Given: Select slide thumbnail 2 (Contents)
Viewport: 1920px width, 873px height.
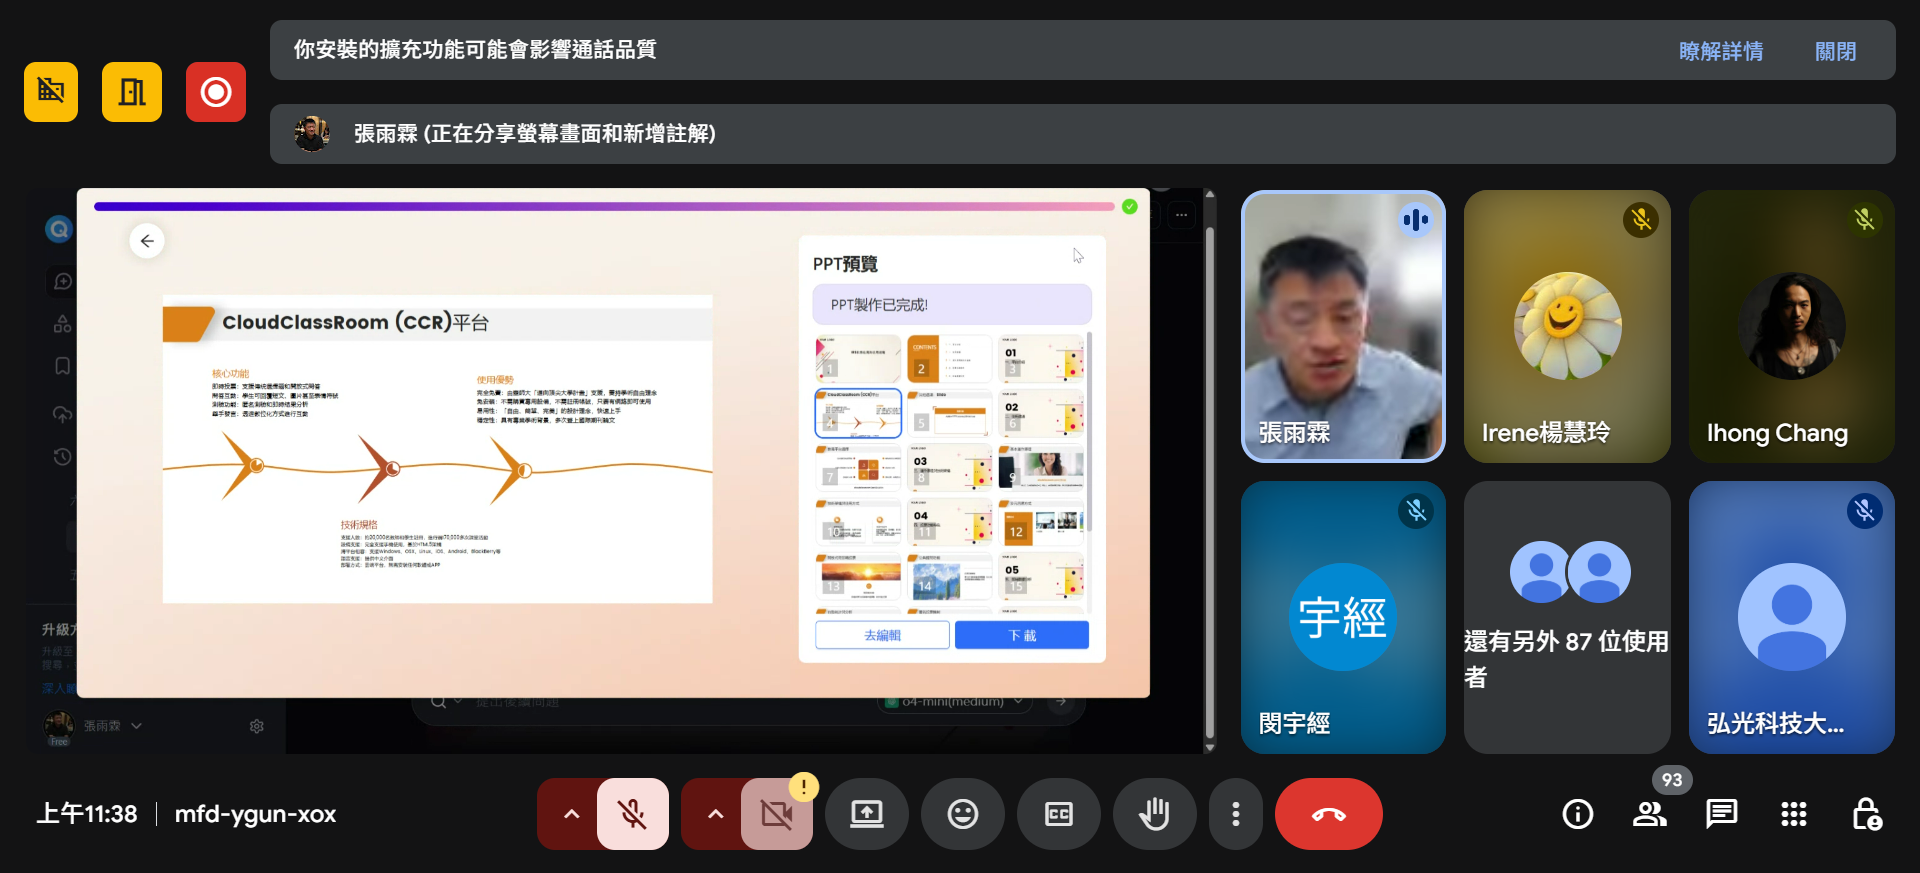Looking at the screenshot, I should pos(950,359).
